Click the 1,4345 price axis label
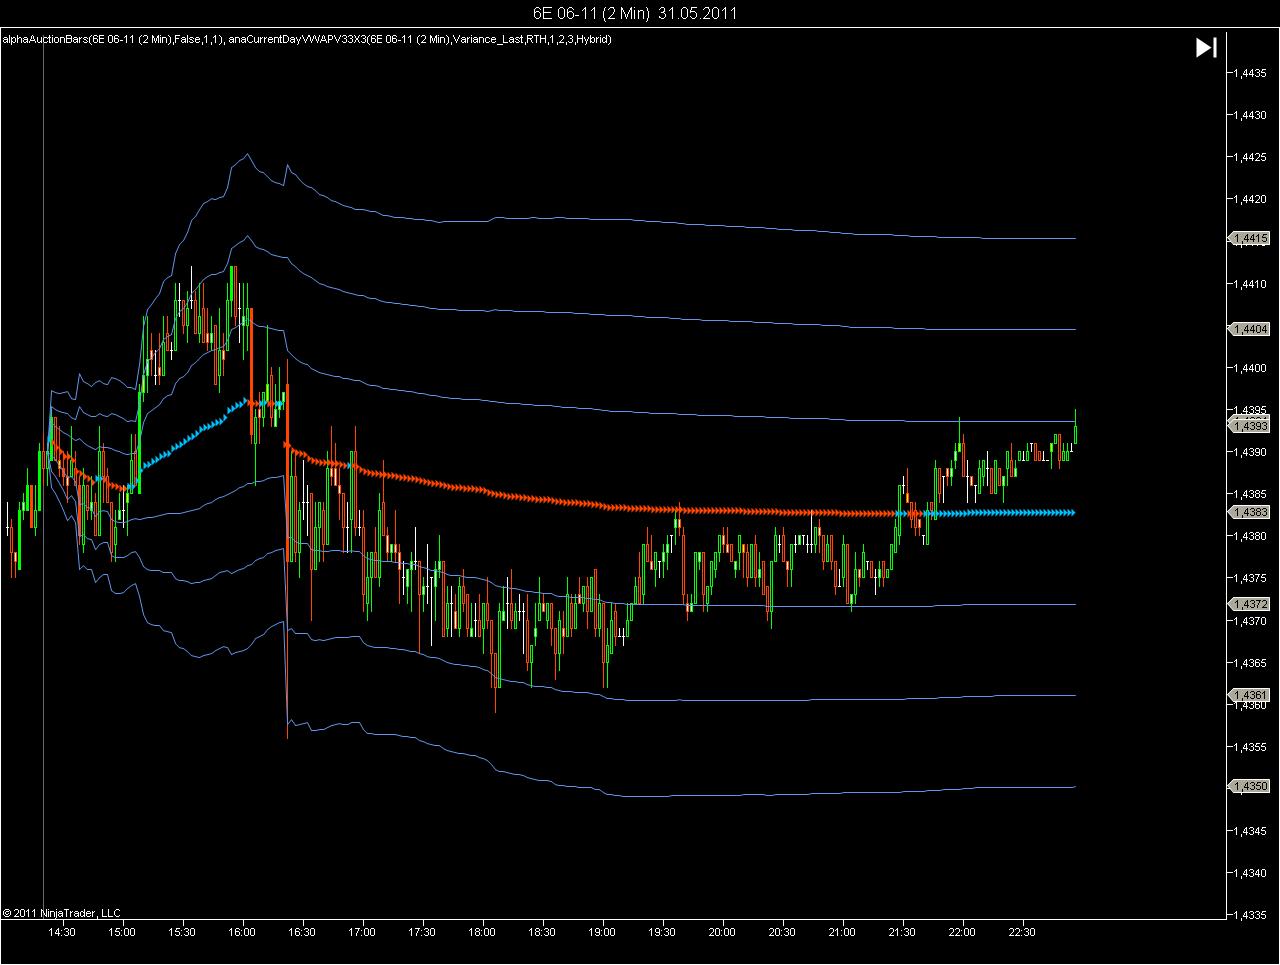The image size is (1280, 965). (1252, 831)
